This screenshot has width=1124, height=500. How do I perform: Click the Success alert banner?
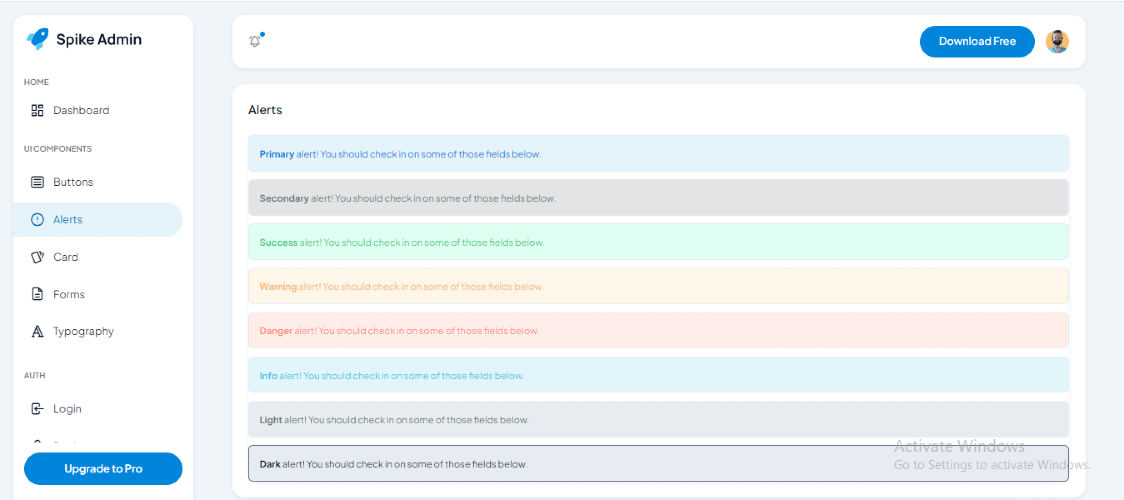tap(658, 242)
